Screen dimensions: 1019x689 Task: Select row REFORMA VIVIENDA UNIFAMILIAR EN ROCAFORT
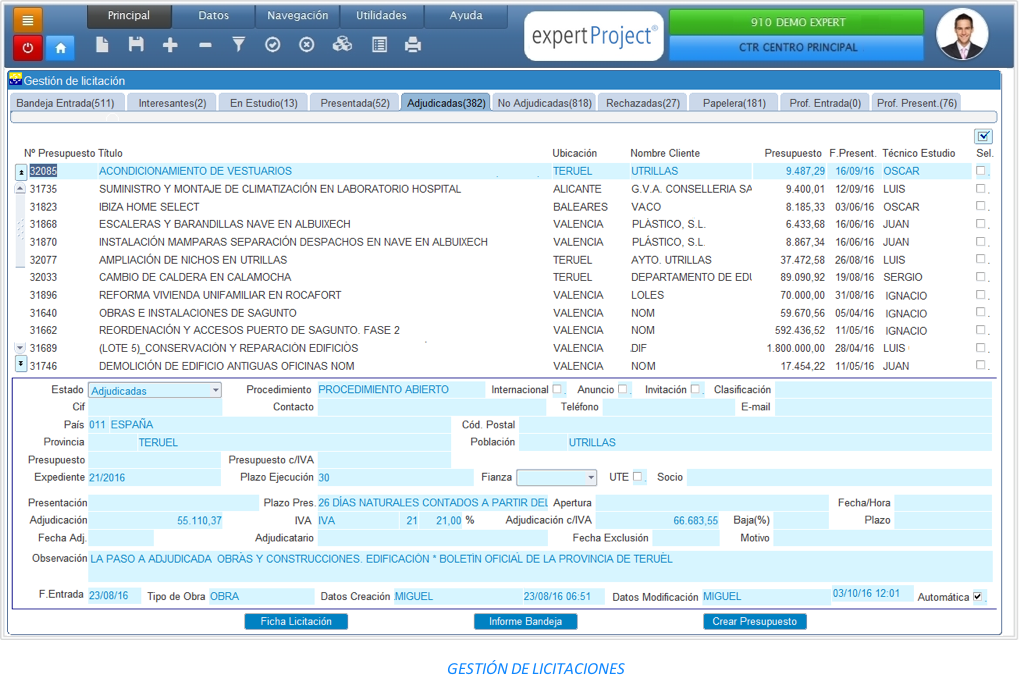tap(501, 295)
